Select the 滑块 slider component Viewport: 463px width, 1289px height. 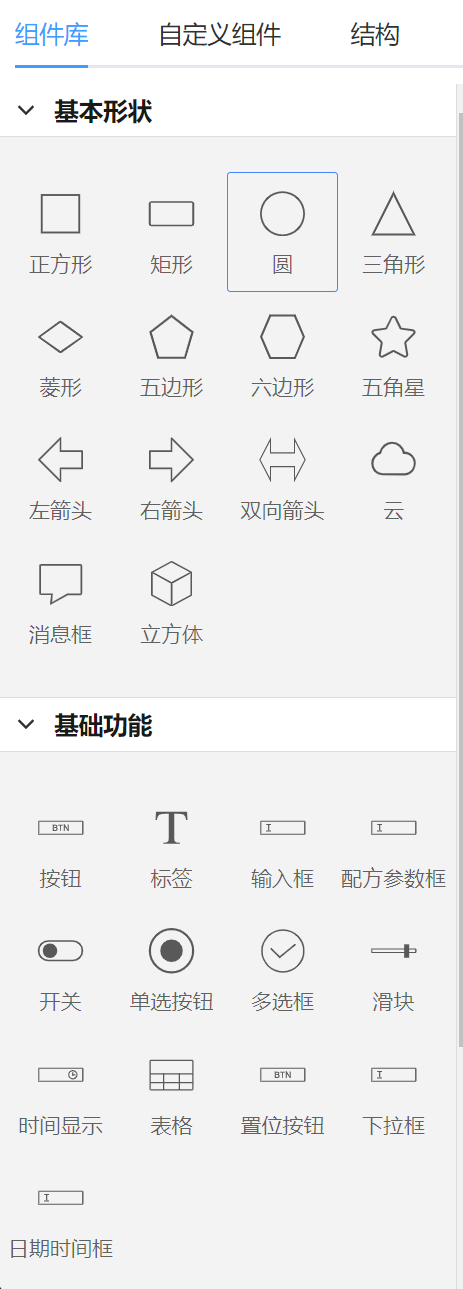point(393,970)
